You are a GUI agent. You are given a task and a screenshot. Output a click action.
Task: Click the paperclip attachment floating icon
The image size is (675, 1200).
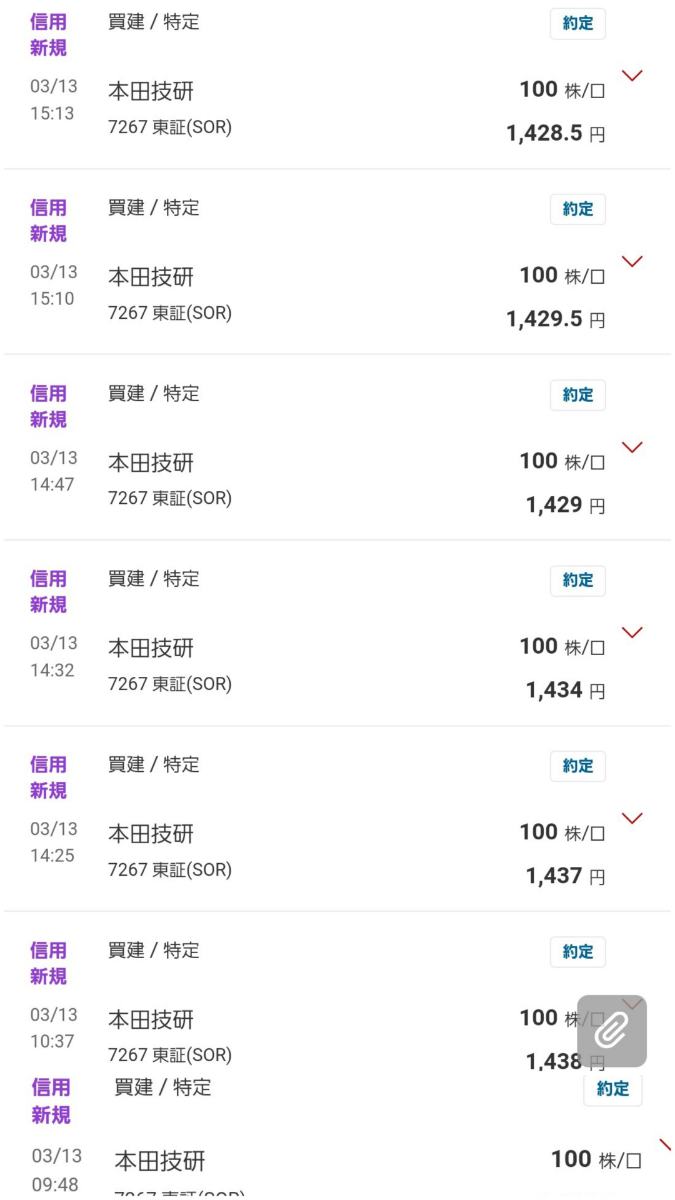click(x=611, y=1031)
